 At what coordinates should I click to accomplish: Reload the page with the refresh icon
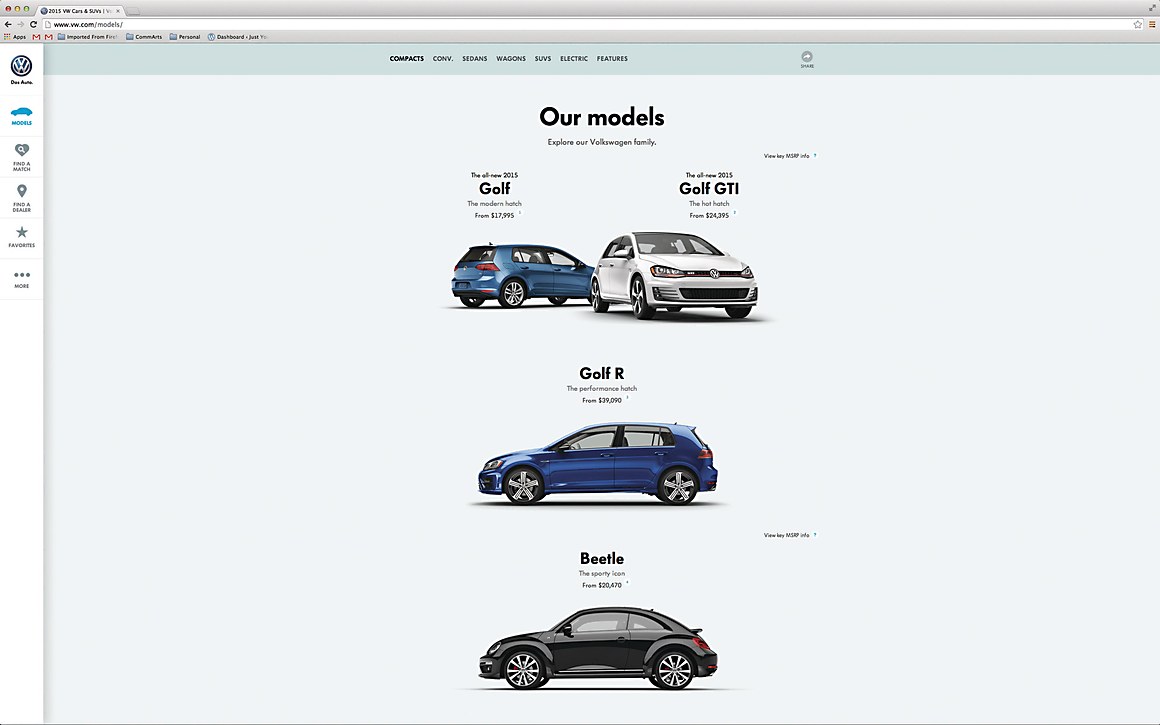33,24
